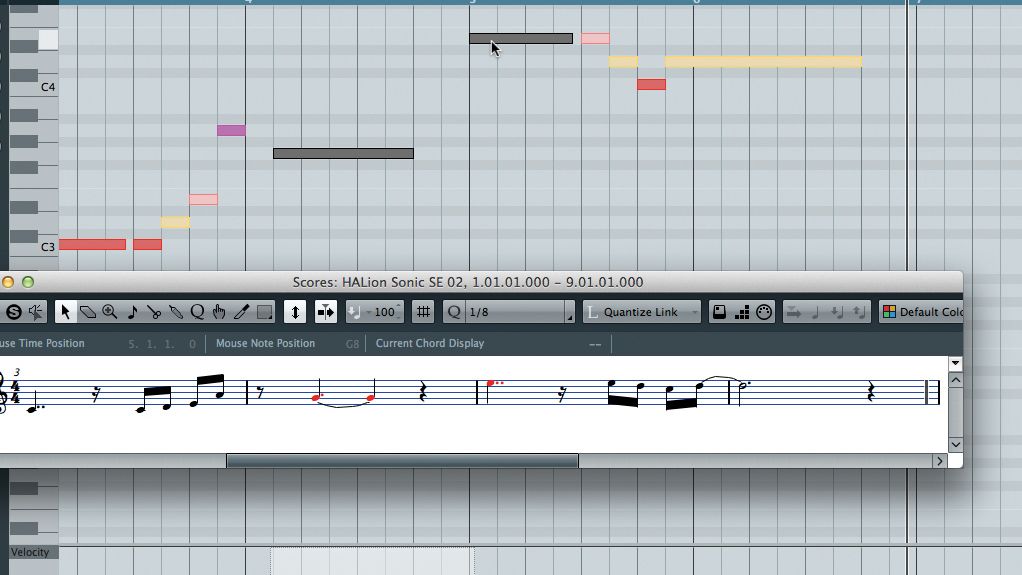1022x575 pixels.
Task: Click the Current Chord Display label
Action: click(x=430, y=343)
